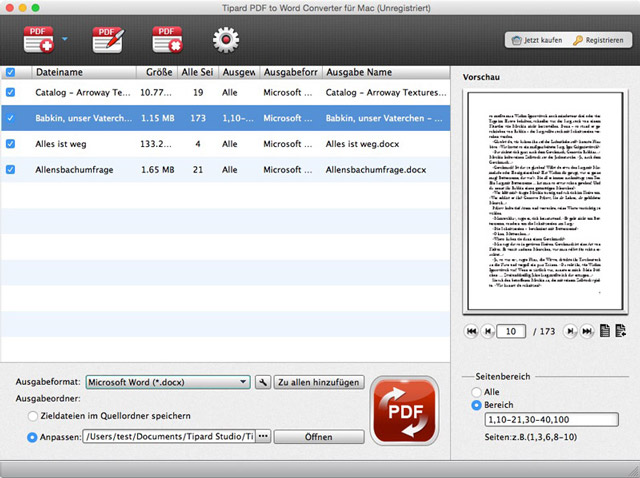The image size is (640, 478).
Task: Click the Alle Sei column header
Action: click(x=198, y=72)
